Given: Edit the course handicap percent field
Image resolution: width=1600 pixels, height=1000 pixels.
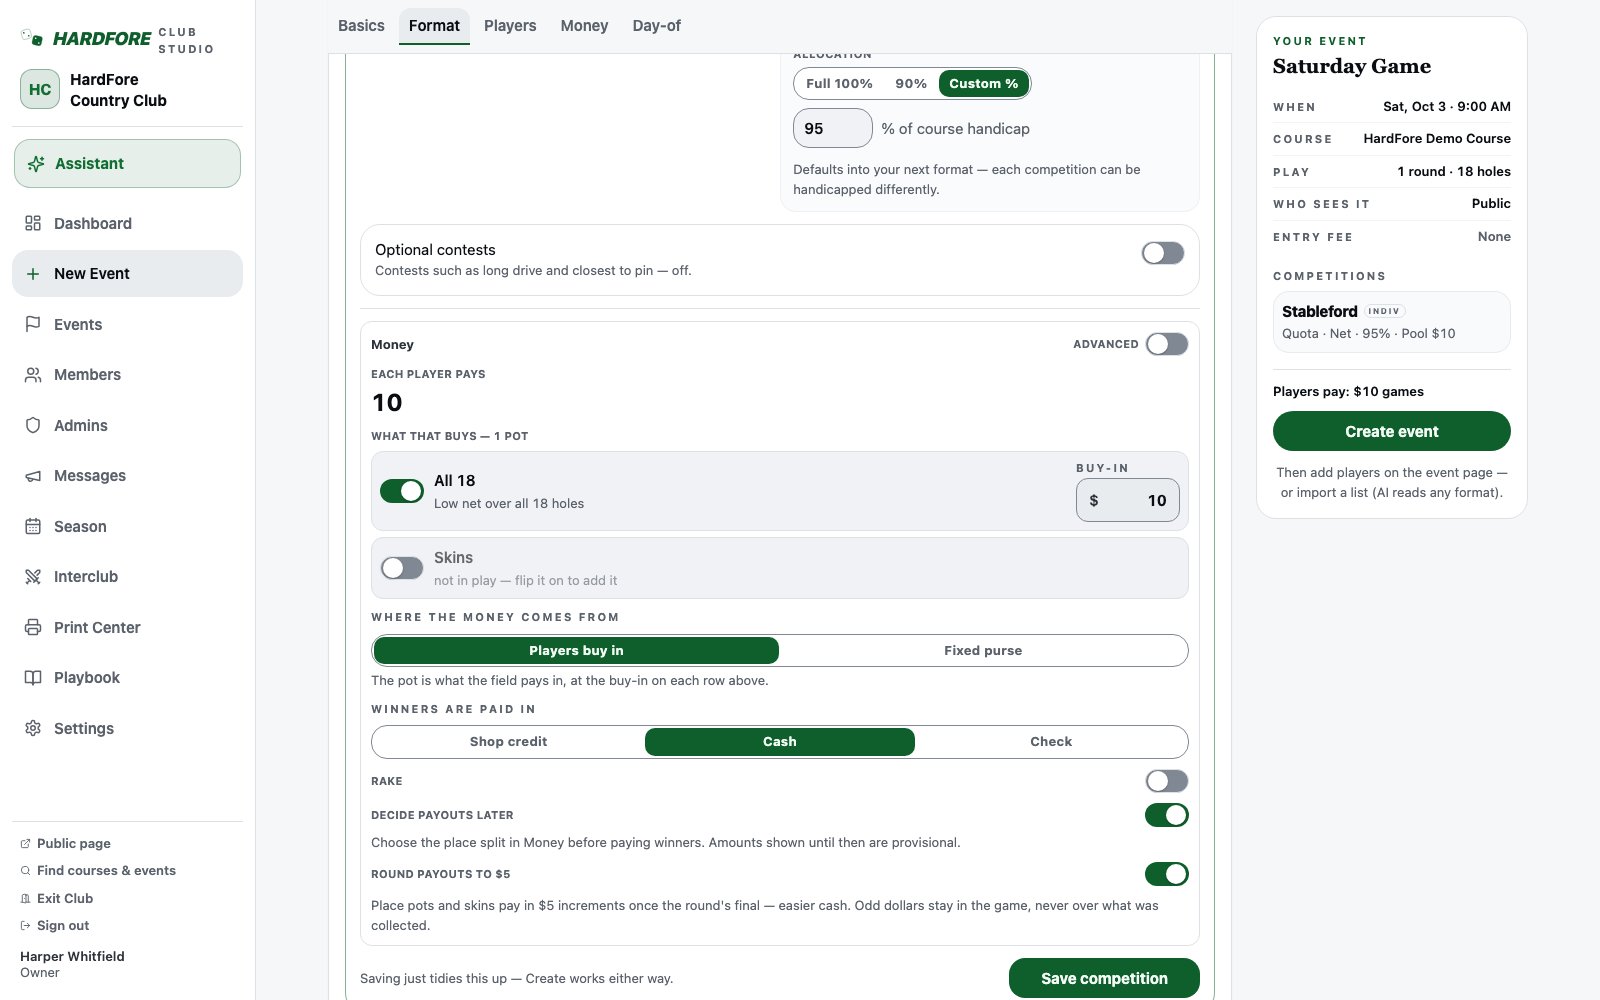Looking at the screenshot, I should pos(833,129).
